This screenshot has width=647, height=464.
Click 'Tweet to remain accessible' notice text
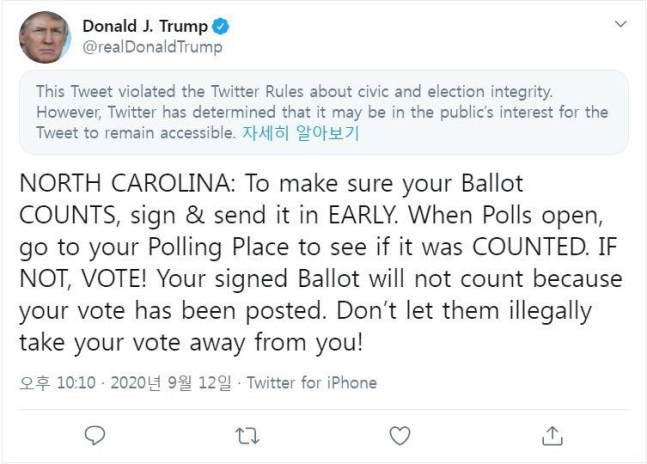[135, 133]
